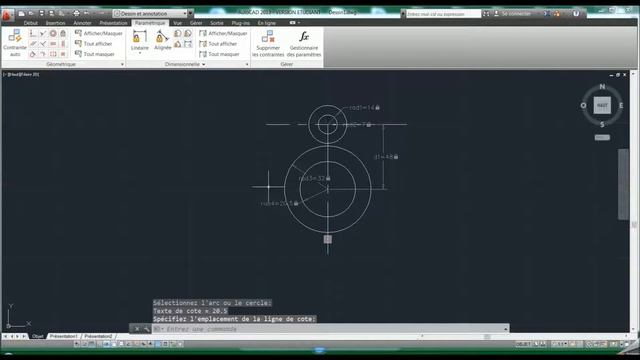The image size is (640, 360).
Task: Switch to the Présentation1 layout tab
Action: (63, 336)
